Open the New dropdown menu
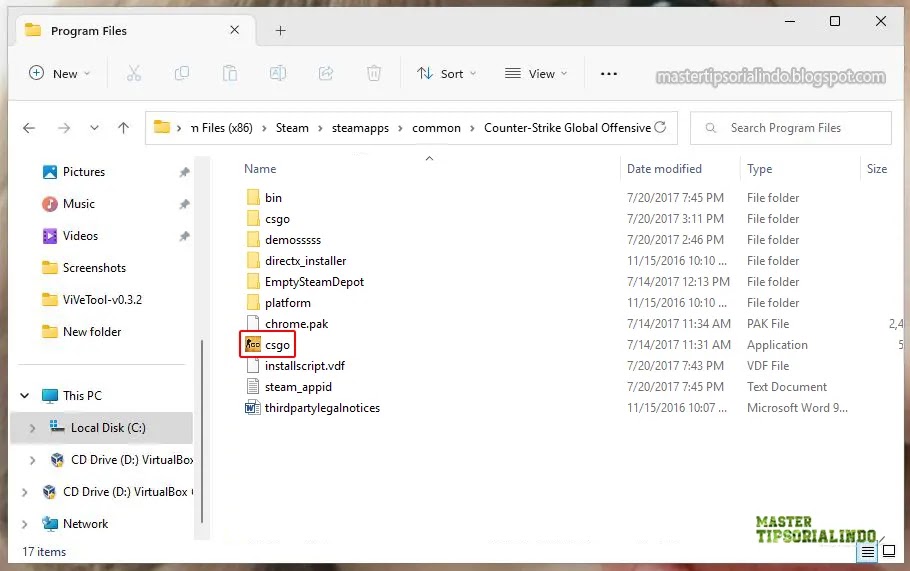The height and width of the screenshot is (571, 910). [x=60, y=74]
